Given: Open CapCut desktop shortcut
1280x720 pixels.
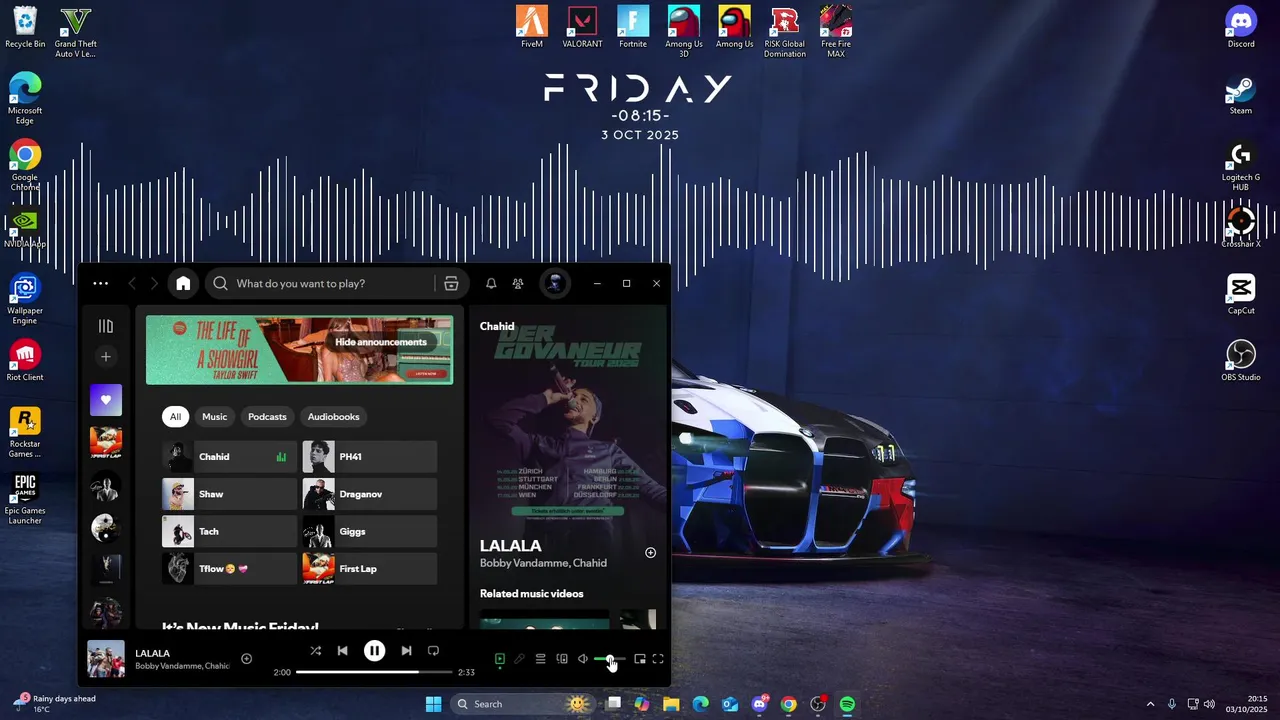Looking at the screenshot, I should (x=1241, y=293).
